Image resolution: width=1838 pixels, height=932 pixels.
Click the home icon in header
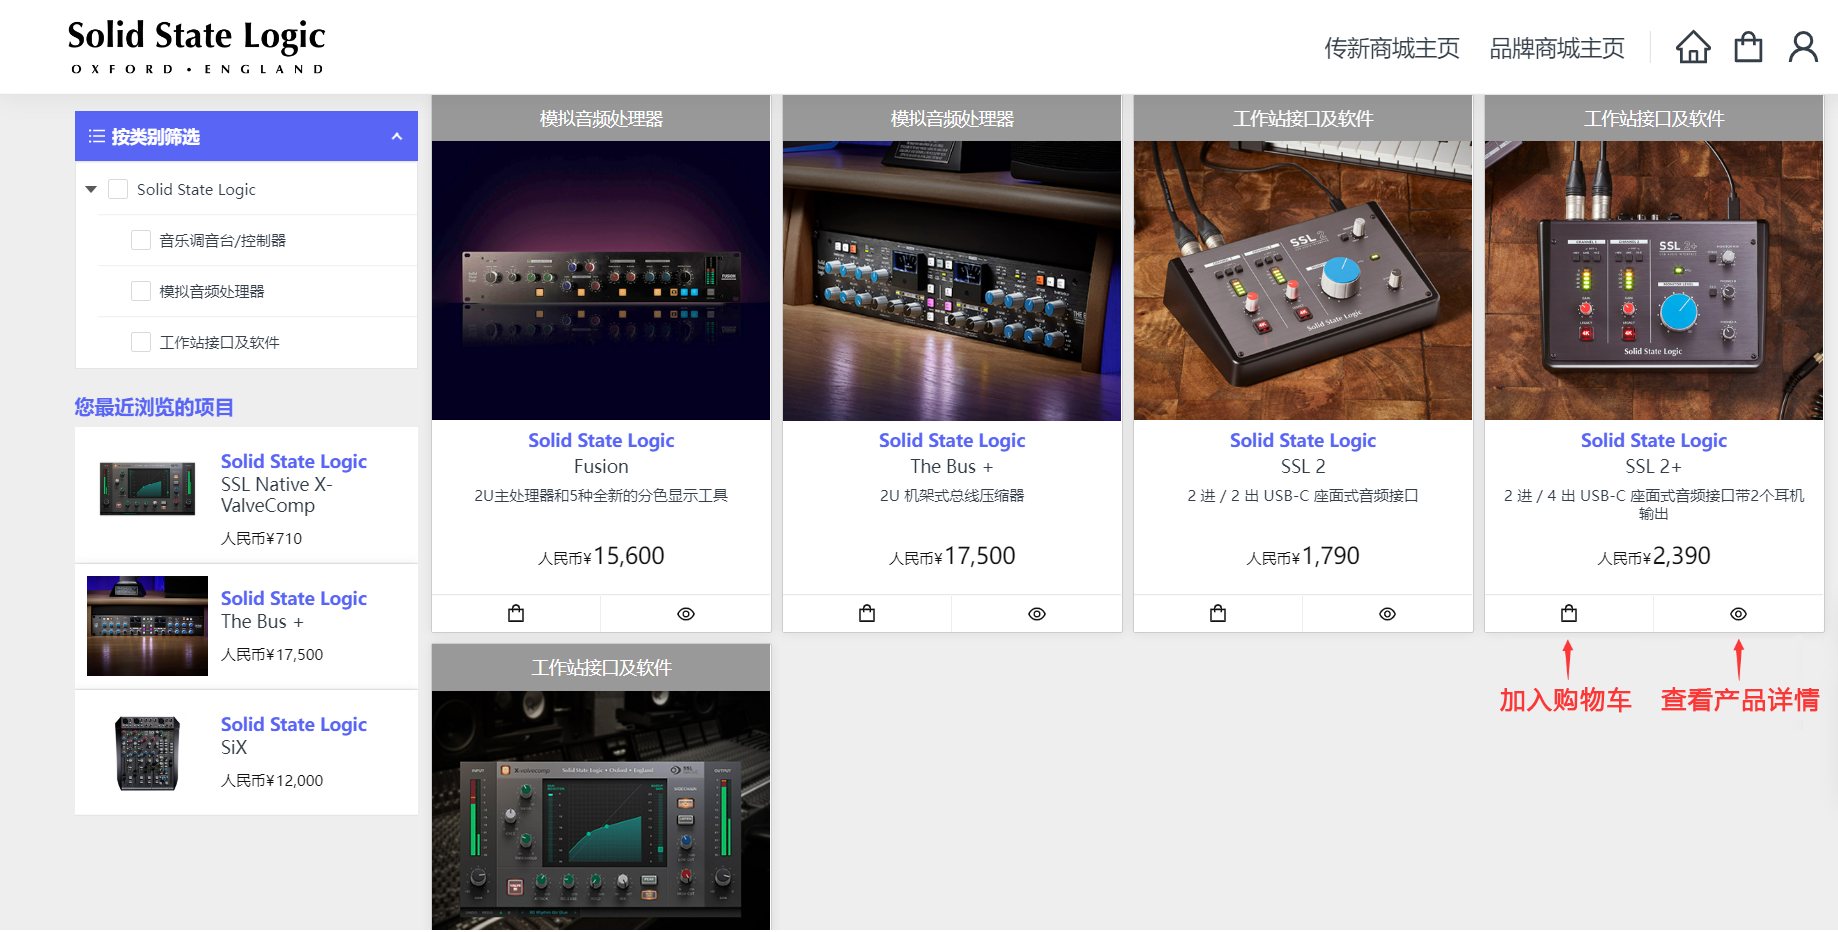point(1693,47)
